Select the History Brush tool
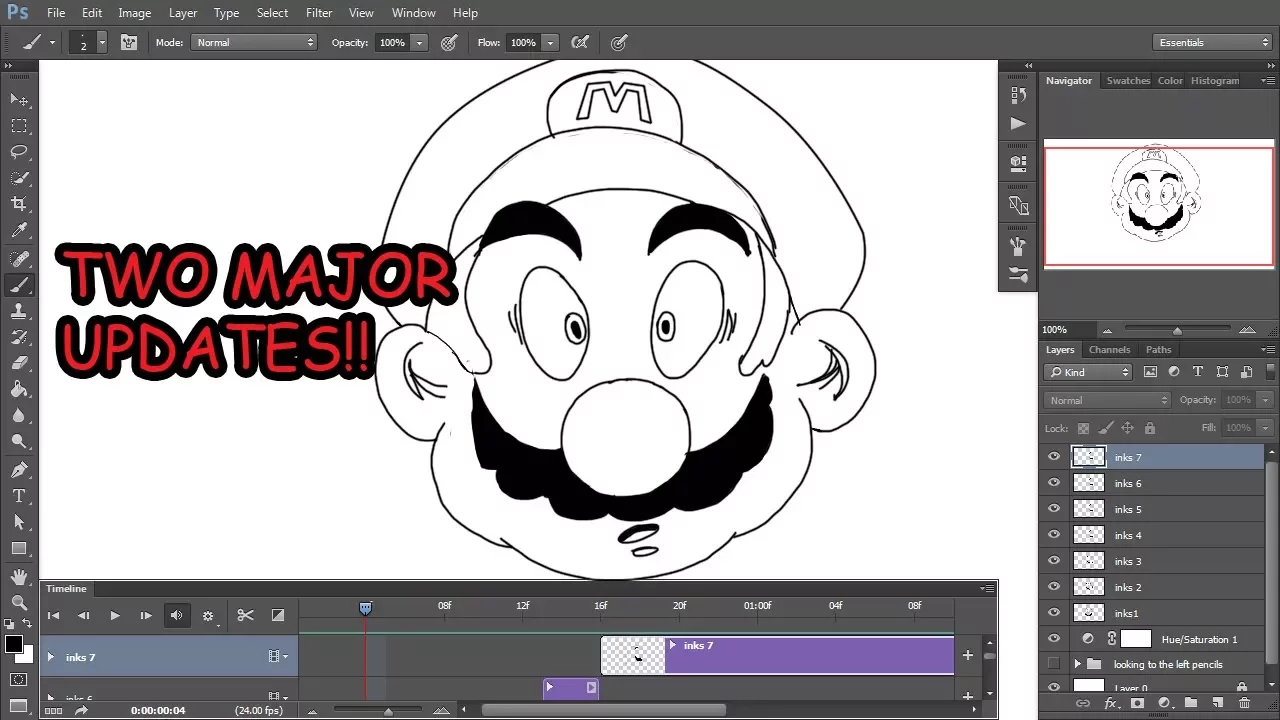 point(19,337)
